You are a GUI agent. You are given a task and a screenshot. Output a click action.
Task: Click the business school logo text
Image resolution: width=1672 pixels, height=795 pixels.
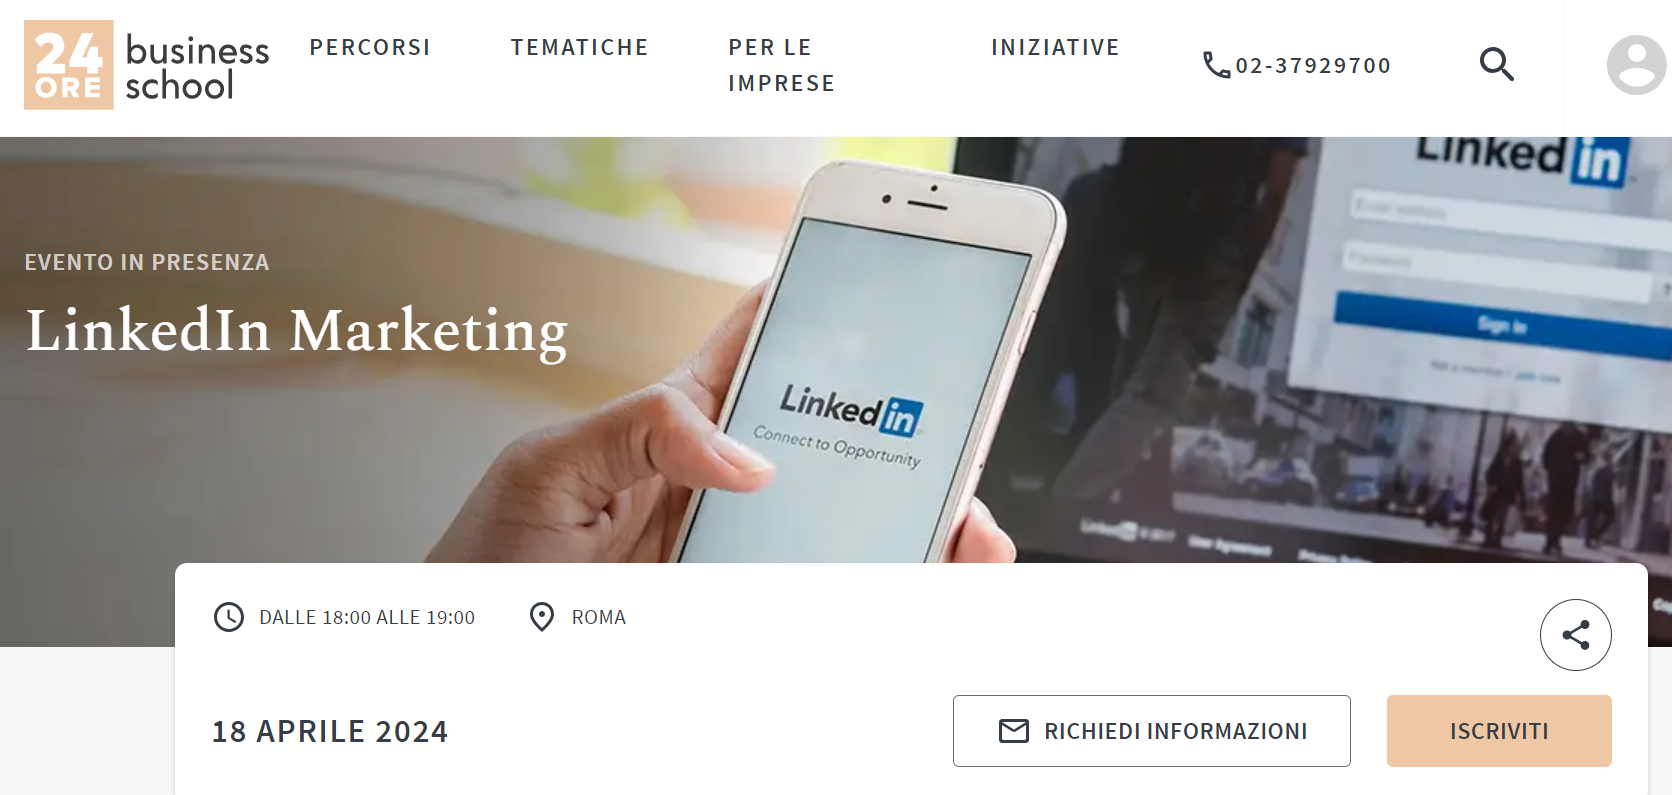(197, 67)
